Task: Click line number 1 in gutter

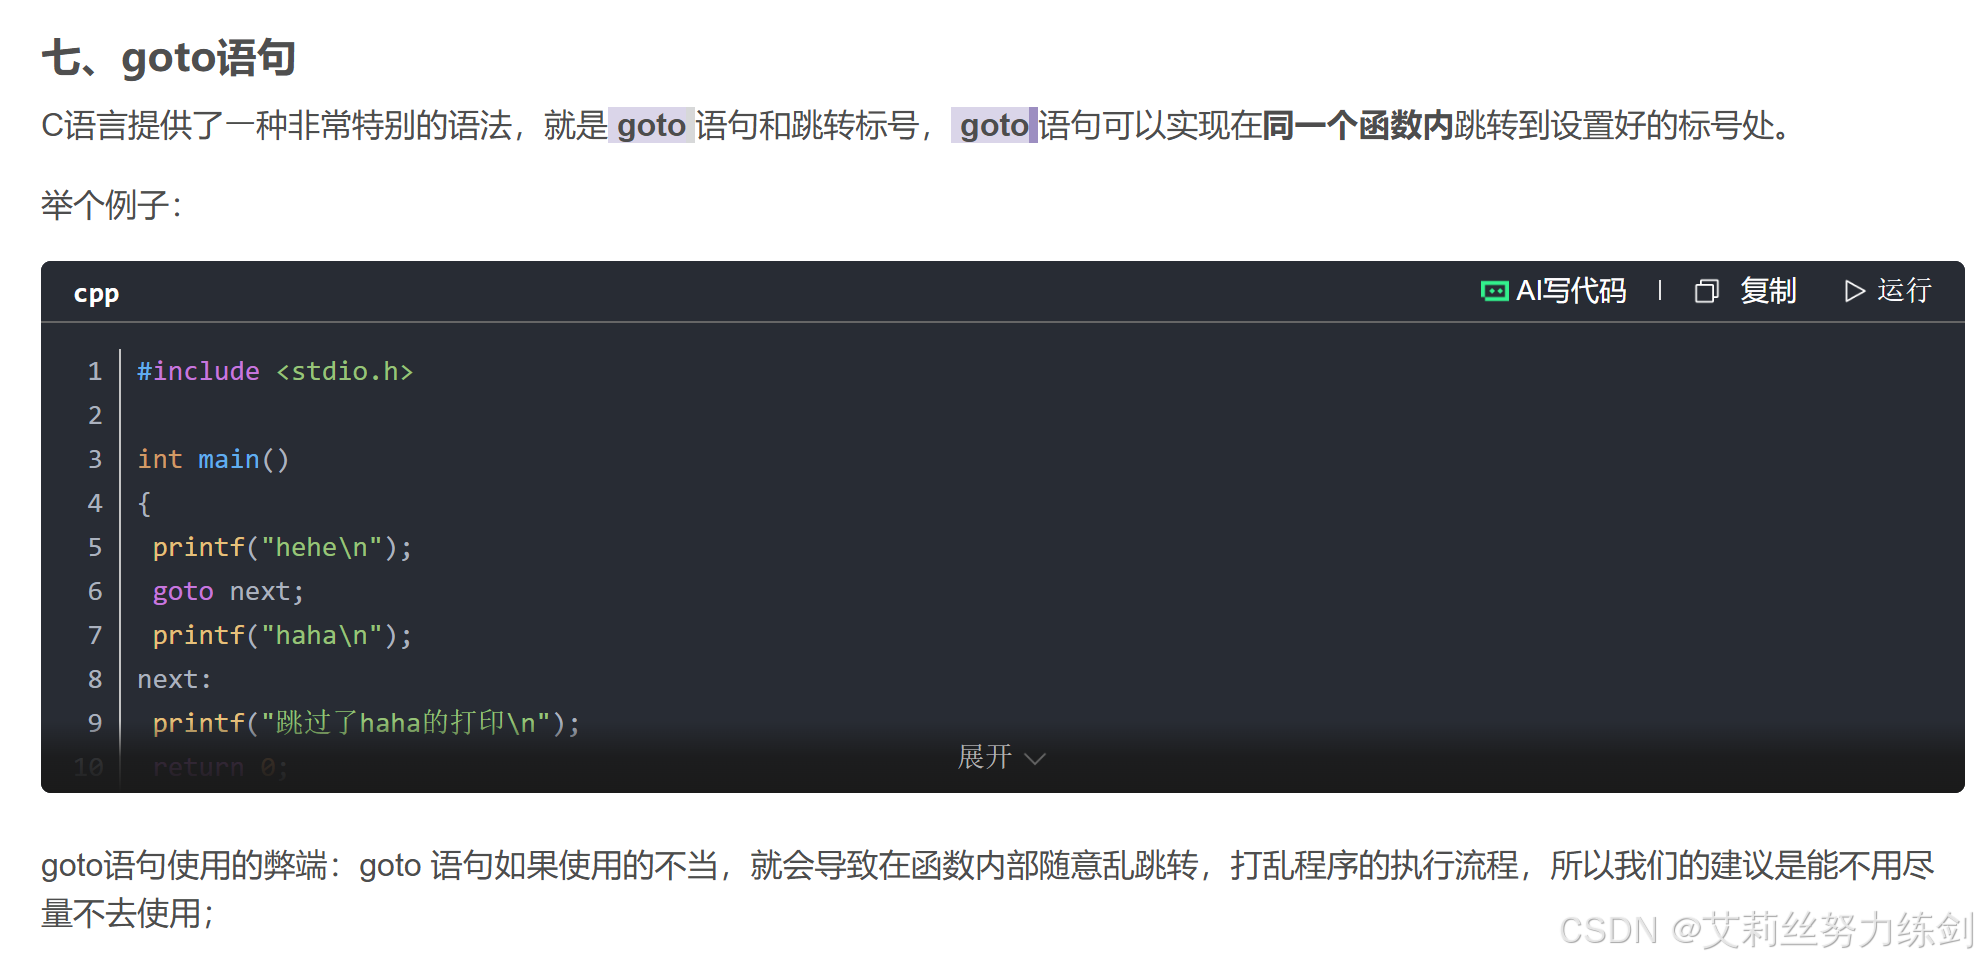Action: click(x=95, y=371)
